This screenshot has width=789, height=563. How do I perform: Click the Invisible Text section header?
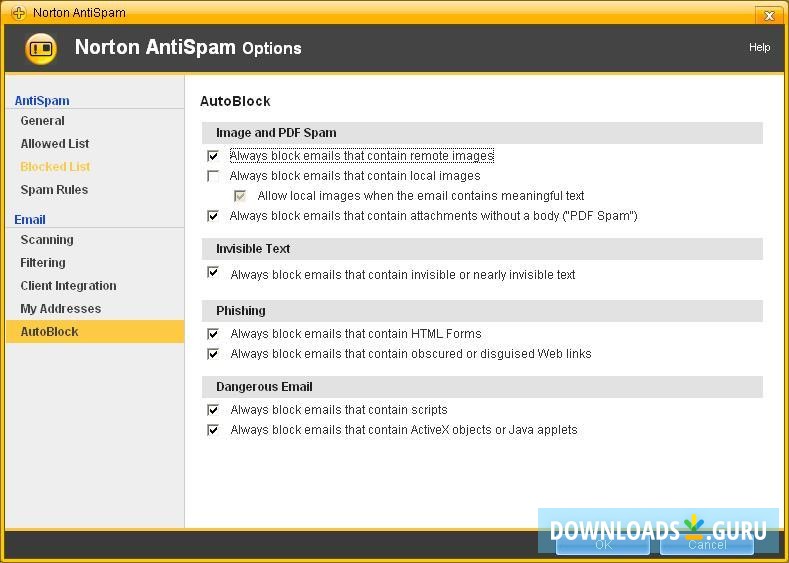[x=482, y=249]
